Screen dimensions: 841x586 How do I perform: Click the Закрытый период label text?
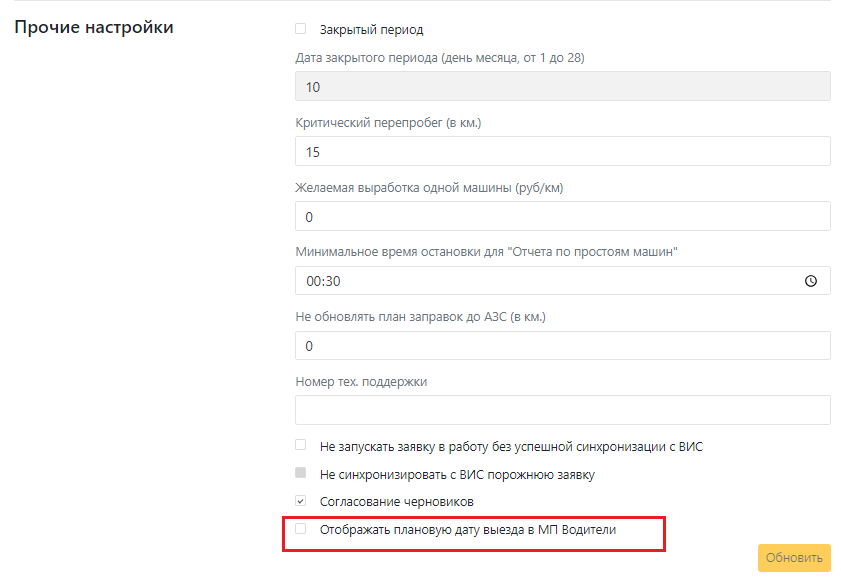coord(372,29)
